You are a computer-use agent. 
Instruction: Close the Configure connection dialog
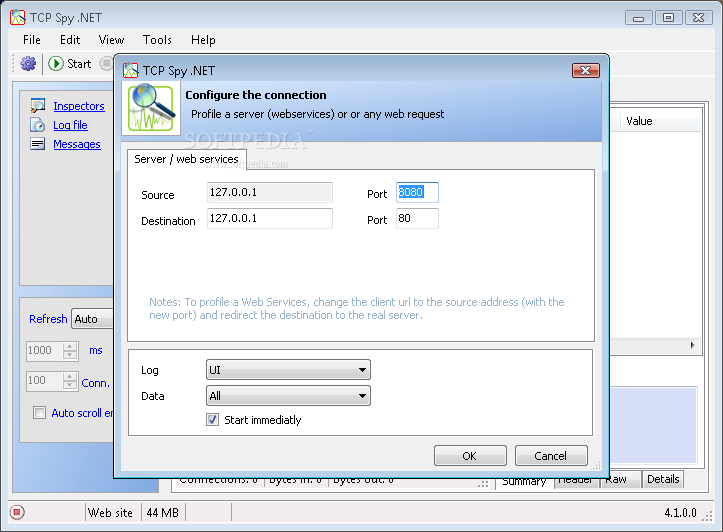click(x=586, y=71)
